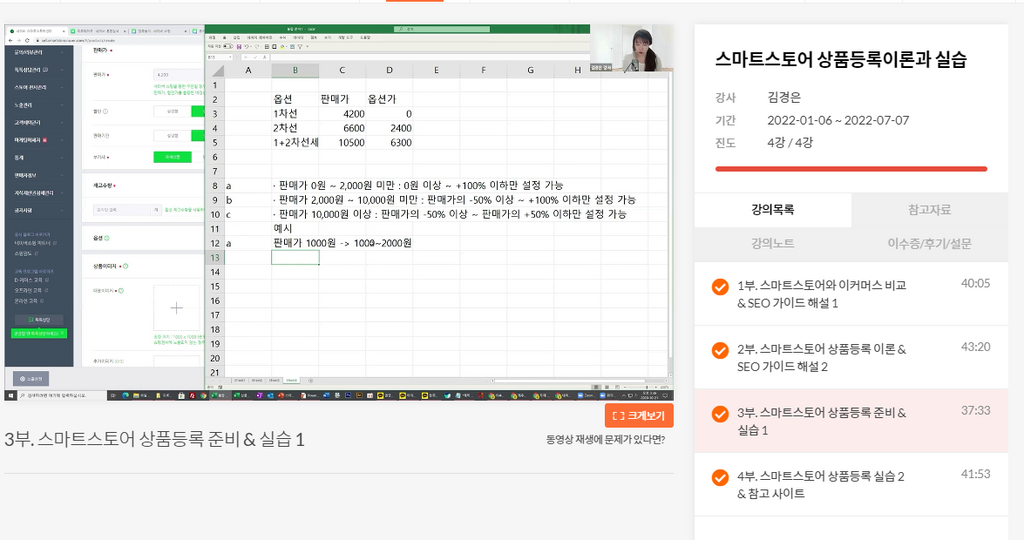Click Edge icon on Windows taskbar
1024x540 pixels.
coord(125,395)
